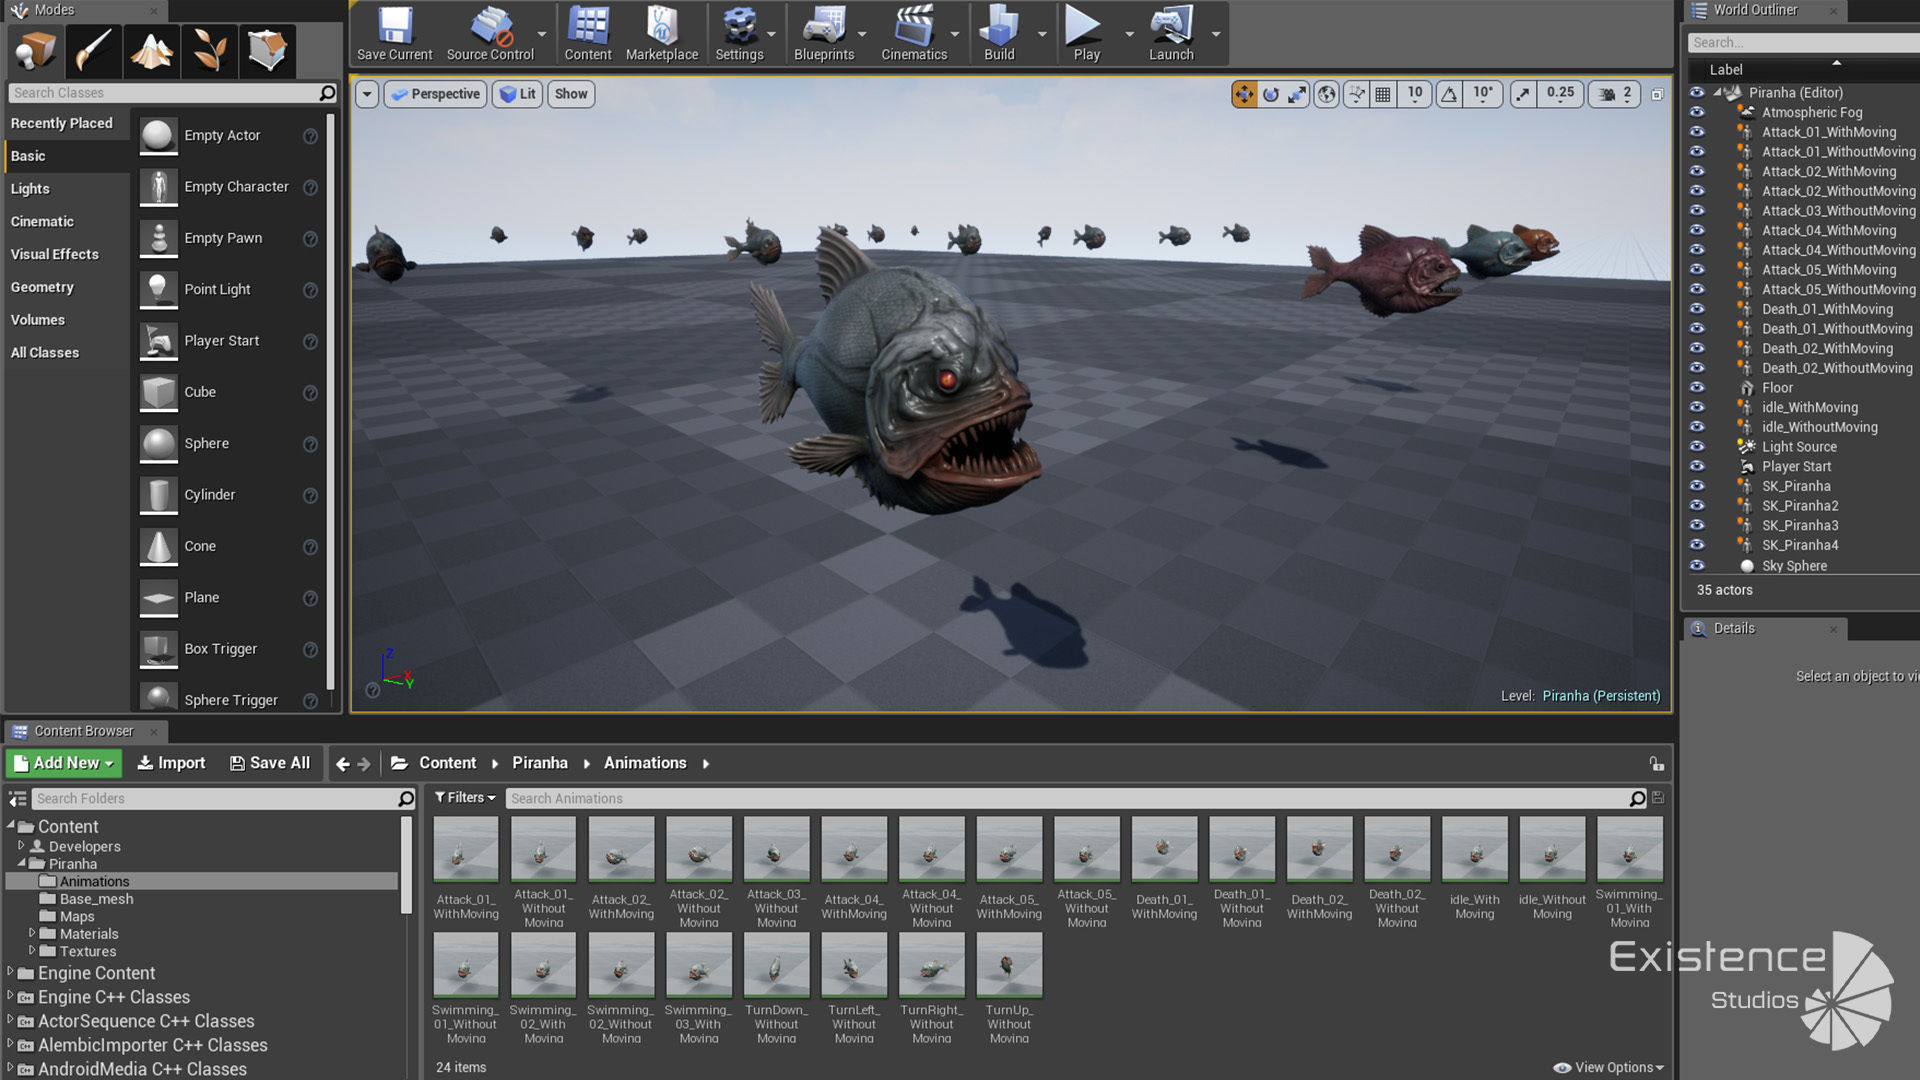Viewport: 1920px width, 1080px height.
Task: Open the Marketplace toolbar icon
Action: (x=662, y=33)
